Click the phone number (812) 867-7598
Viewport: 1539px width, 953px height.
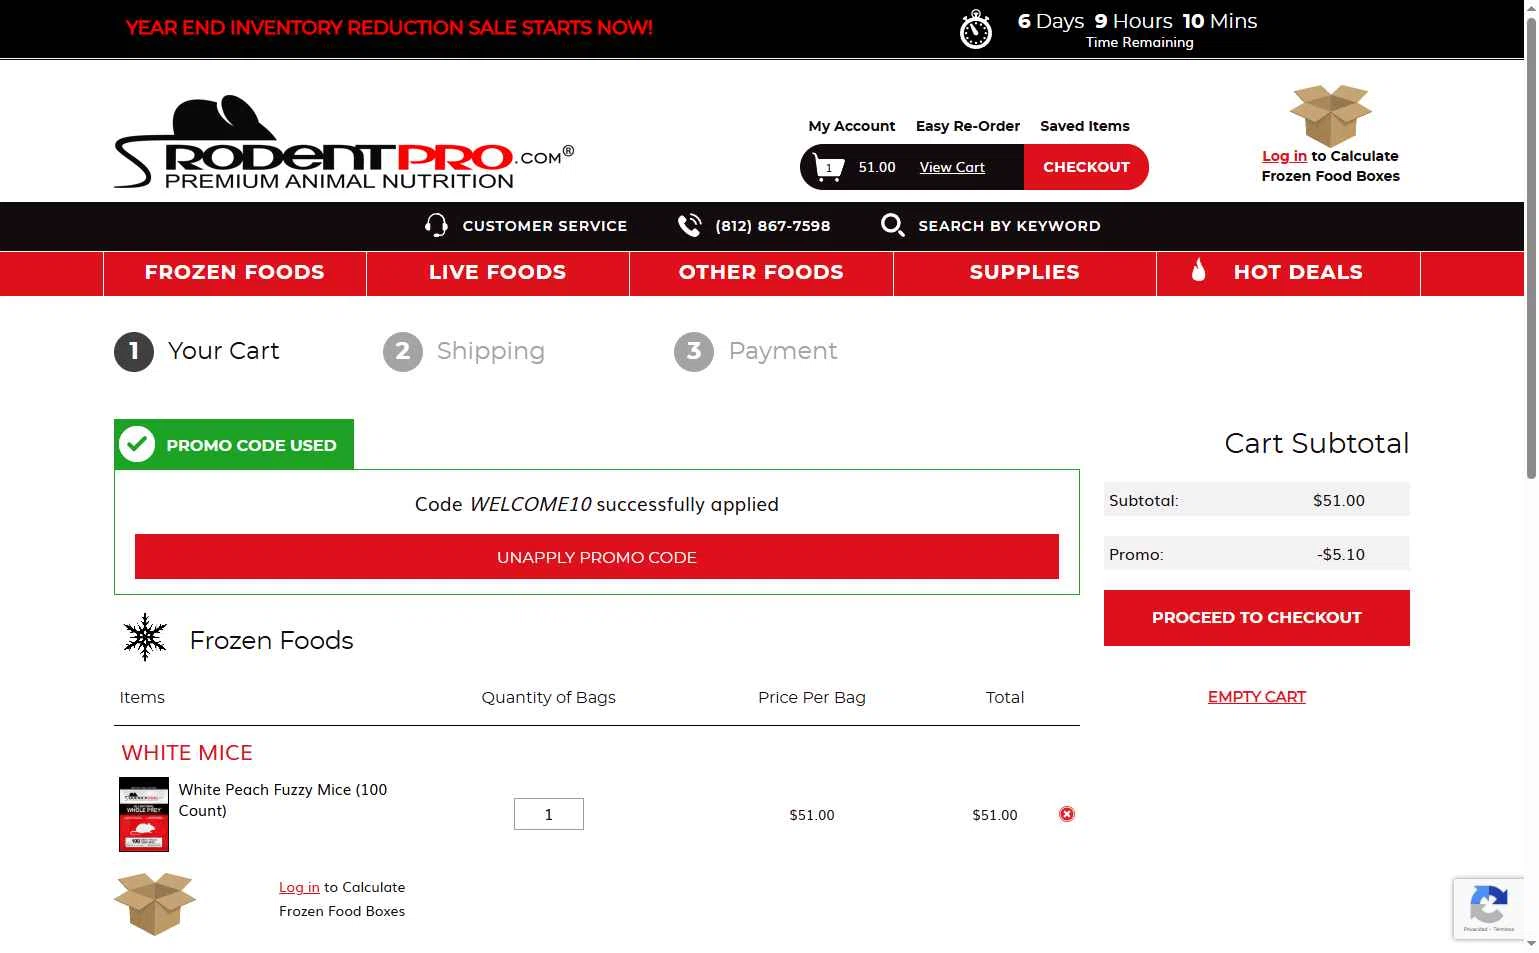773,226
